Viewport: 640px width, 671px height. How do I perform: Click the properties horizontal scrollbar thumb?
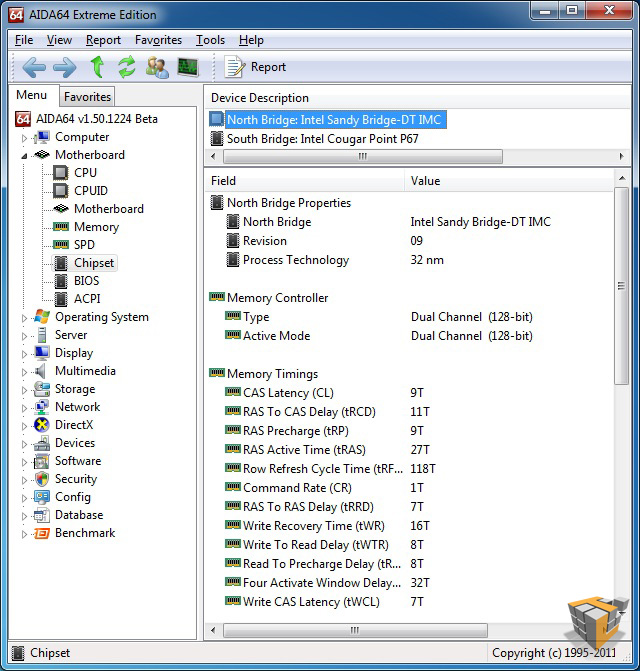pos(355,630)
